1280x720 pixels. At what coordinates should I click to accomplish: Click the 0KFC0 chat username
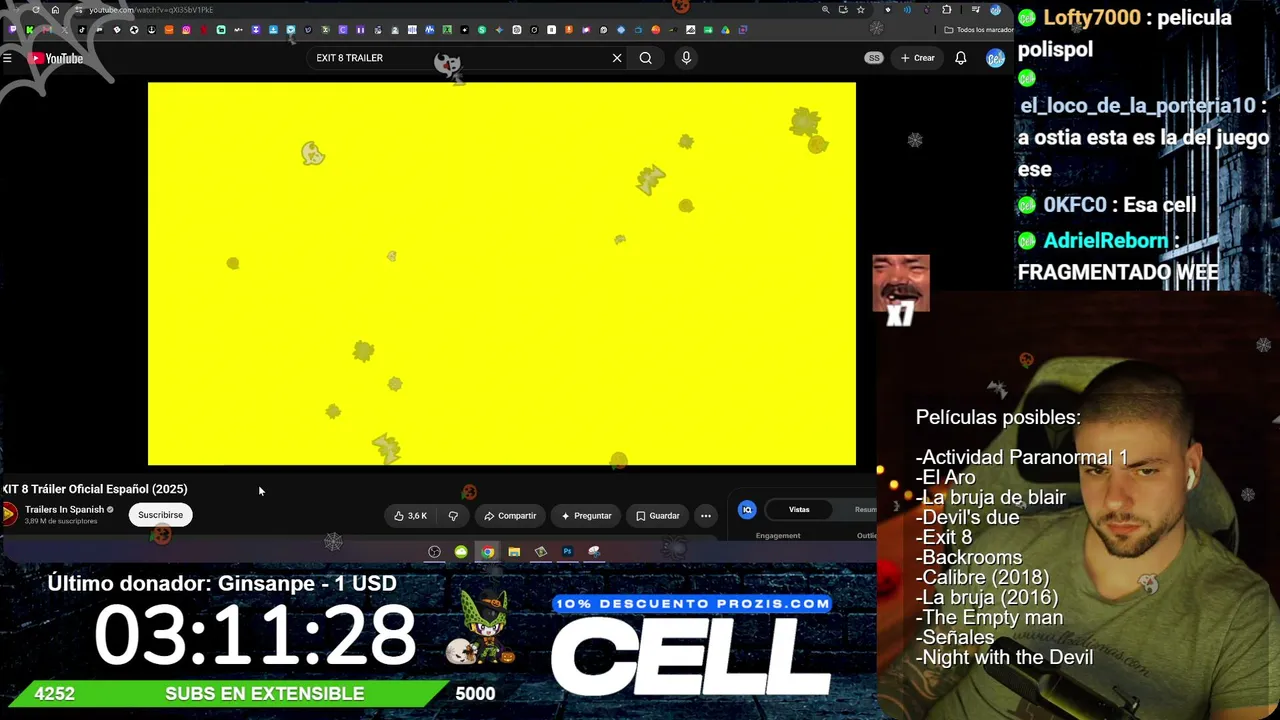[x=1075, y=205]
